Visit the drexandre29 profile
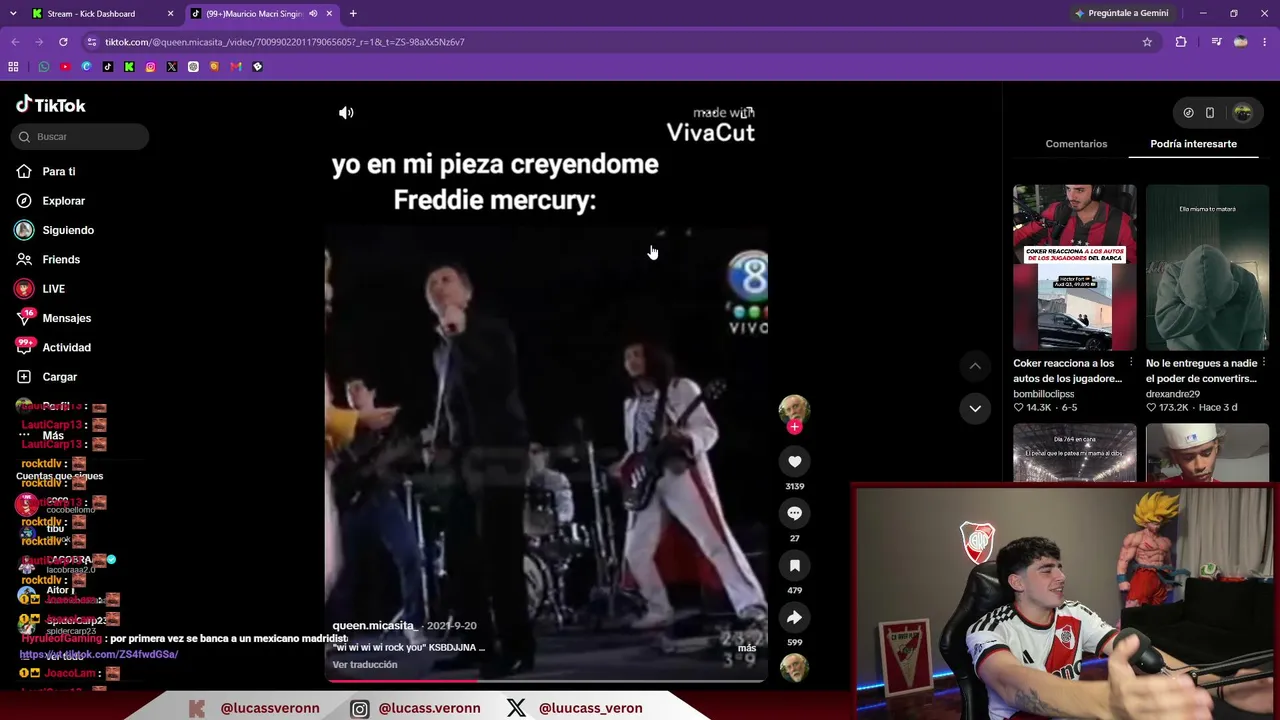1280x720 pixels. tap(1173, 394)
